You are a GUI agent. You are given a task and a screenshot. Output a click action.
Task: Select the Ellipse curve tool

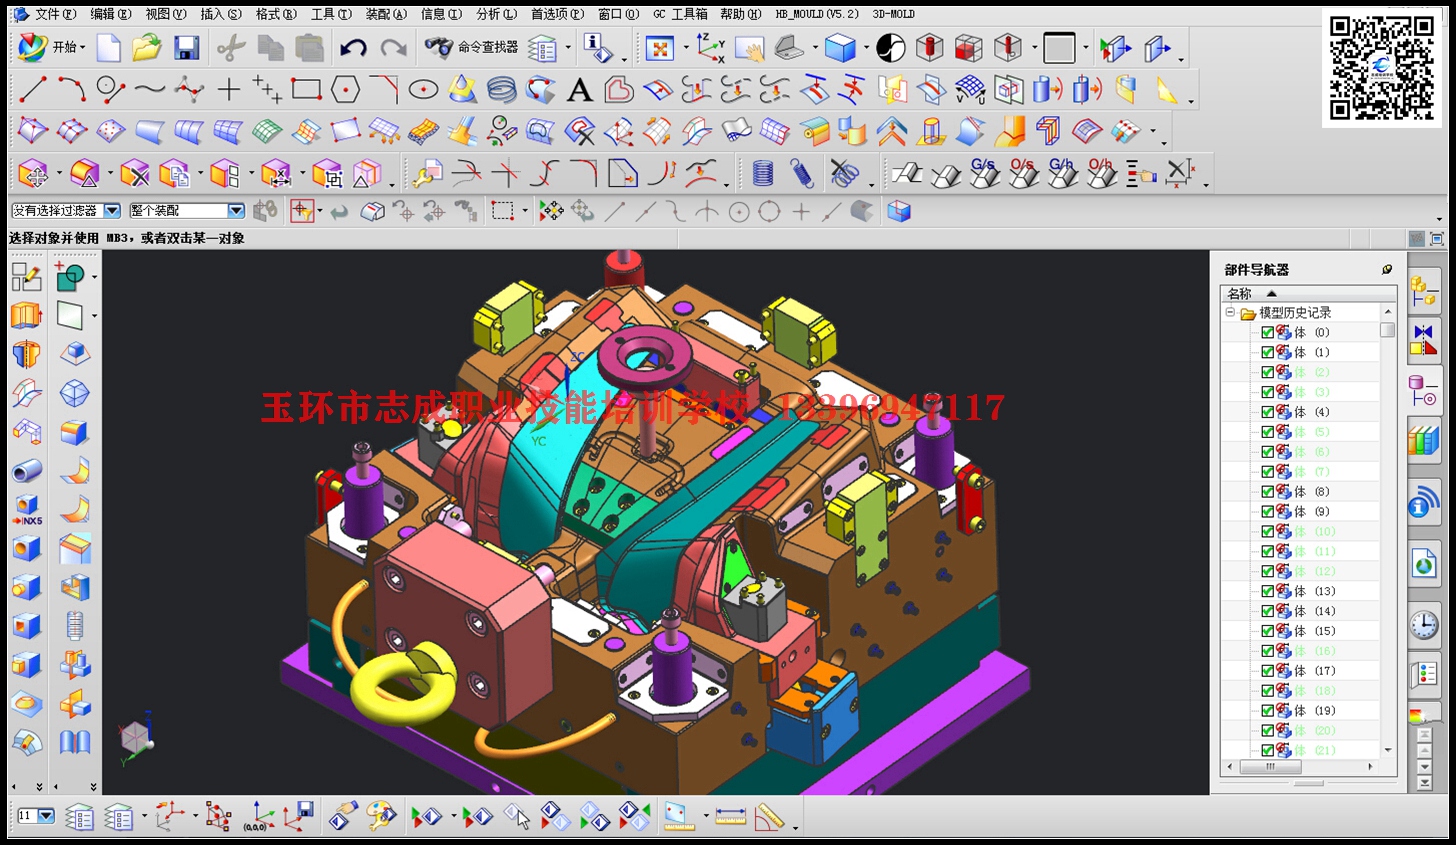click(423, 90)
